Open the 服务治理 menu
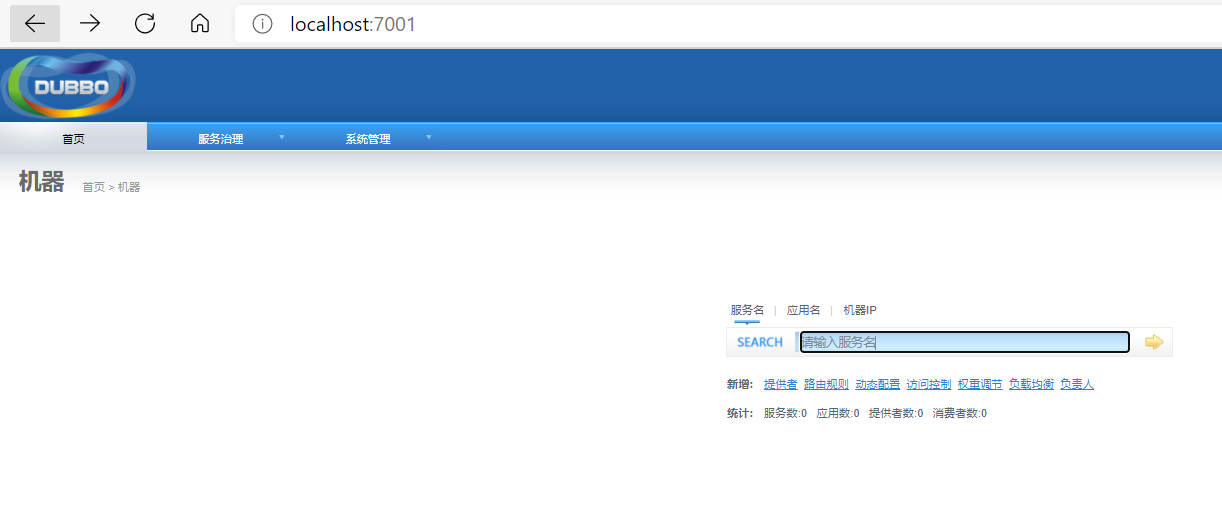This screenshot has width=1222, height=524. coord(221,139)
